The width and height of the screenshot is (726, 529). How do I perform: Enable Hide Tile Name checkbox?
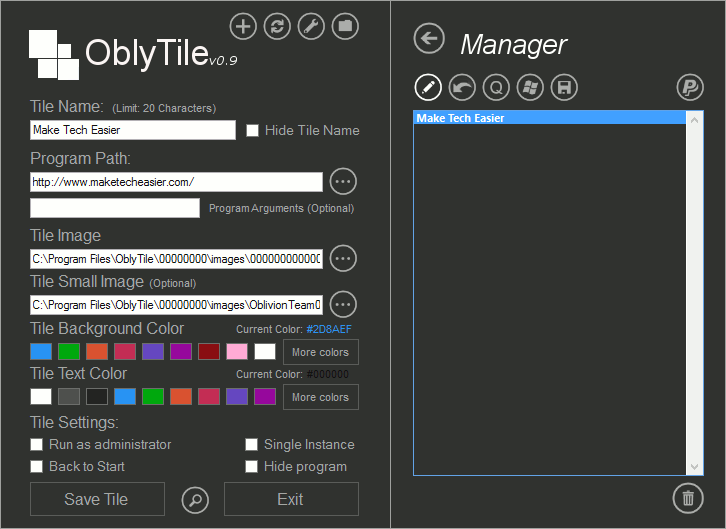point(252,131)
